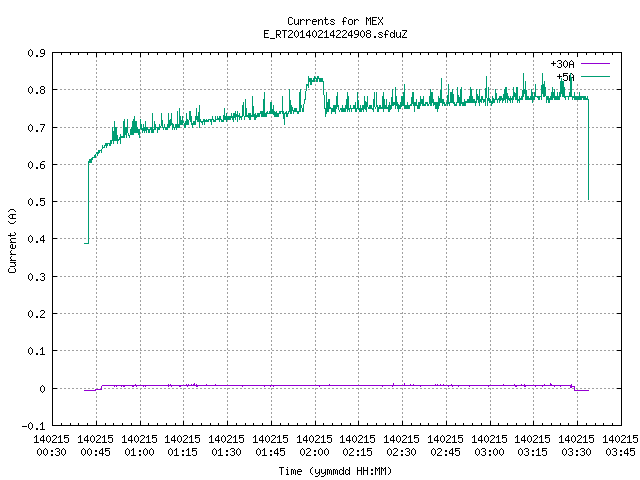Click the chart title 'Currents for MEX'
The height and width of the screenshot is (480, 640).
(x=335, y=21)
